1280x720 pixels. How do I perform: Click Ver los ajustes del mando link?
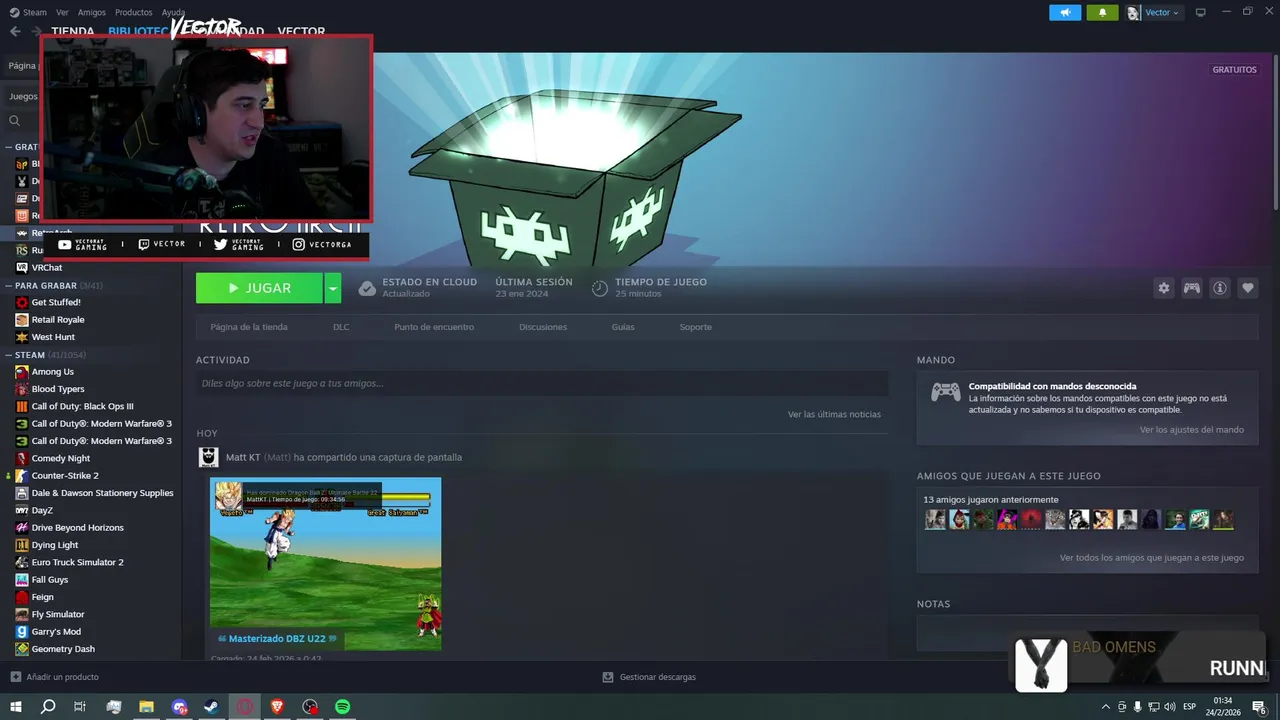1192,430
